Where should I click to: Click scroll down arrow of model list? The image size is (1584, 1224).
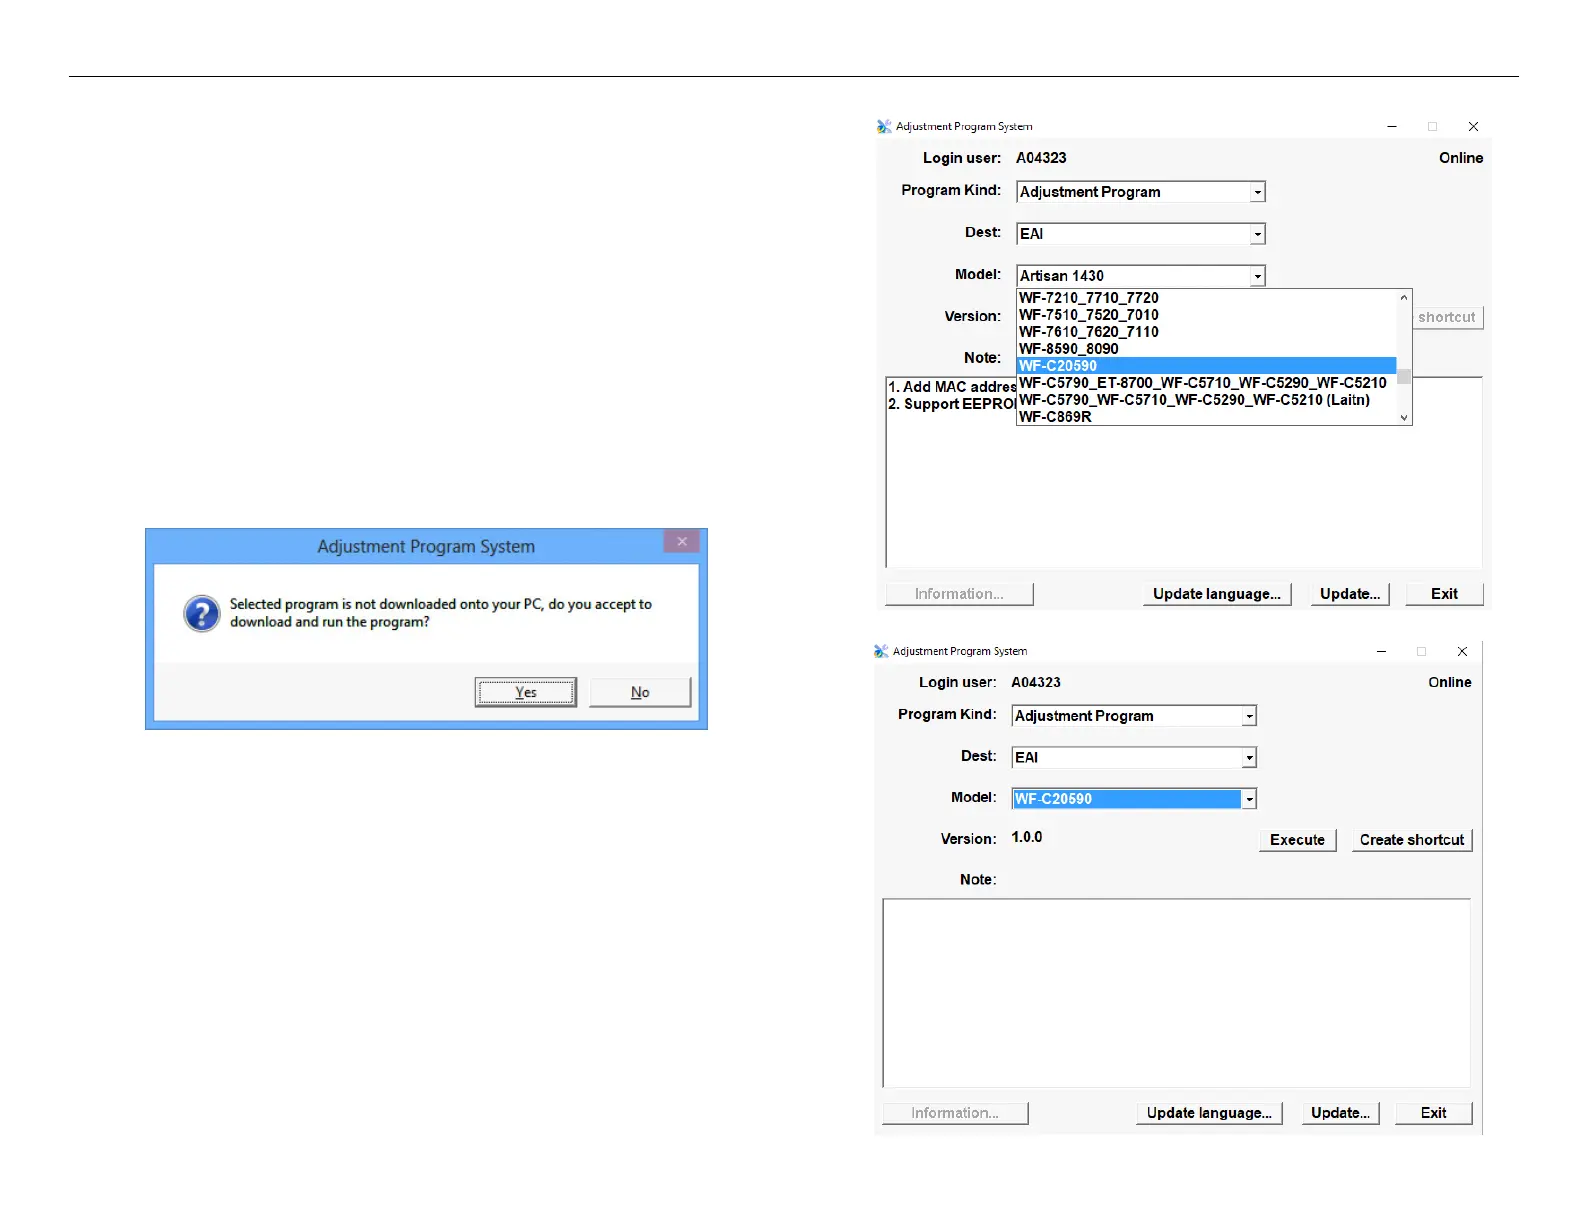click(1404, 417)
